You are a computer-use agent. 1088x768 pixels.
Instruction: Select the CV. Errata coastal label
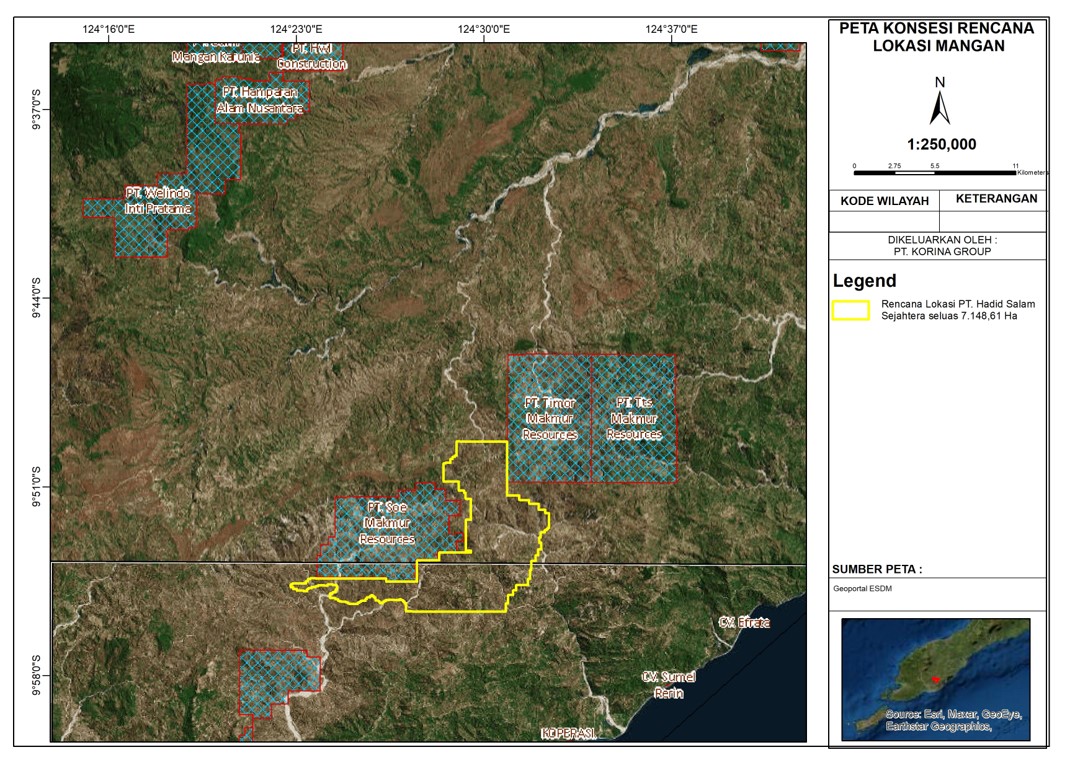point(743,622)
